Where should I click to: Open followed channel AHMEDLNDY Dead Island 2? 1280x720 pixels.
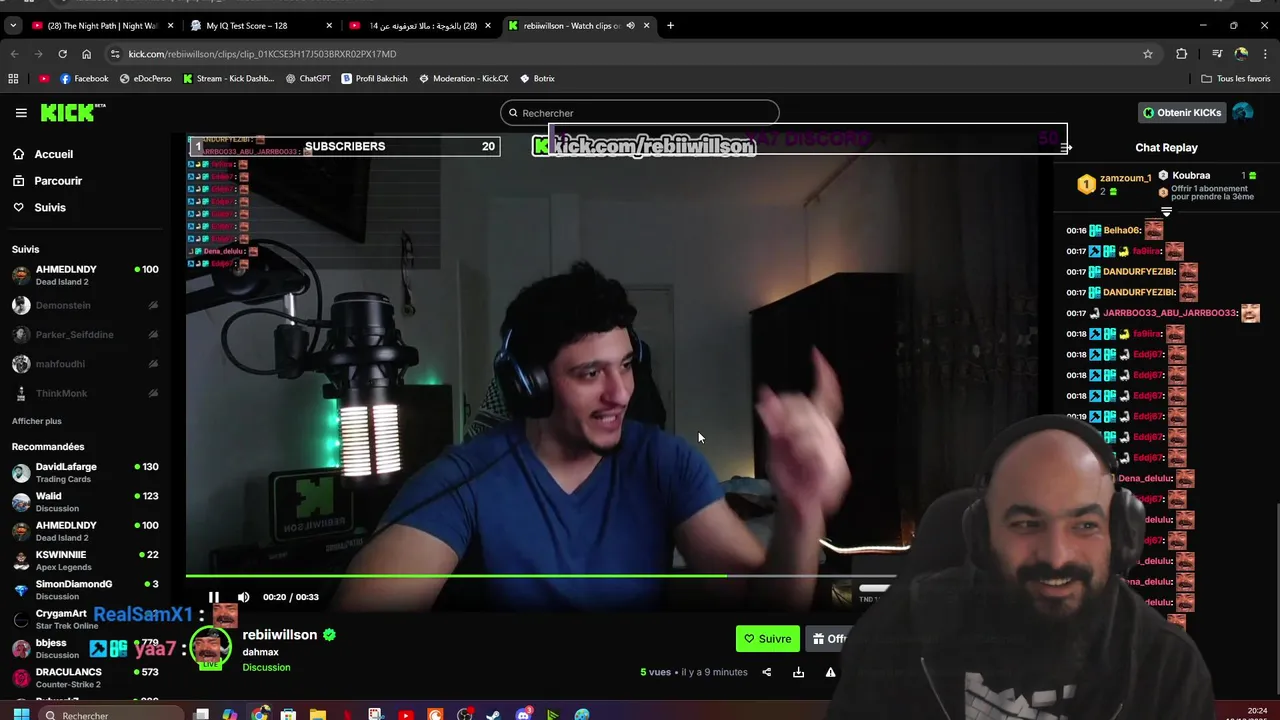tap(85, 275)
